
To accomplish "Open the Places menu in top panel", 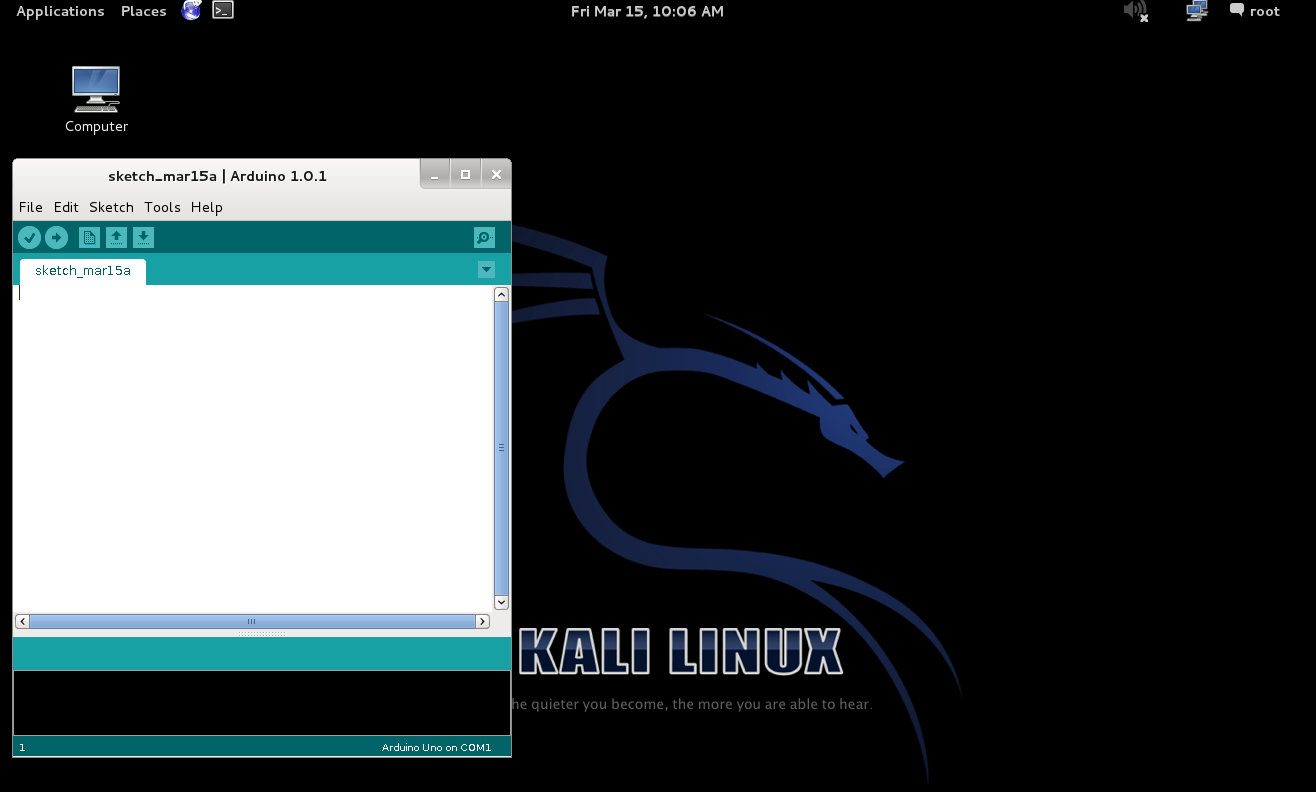I will coord(143,11).
